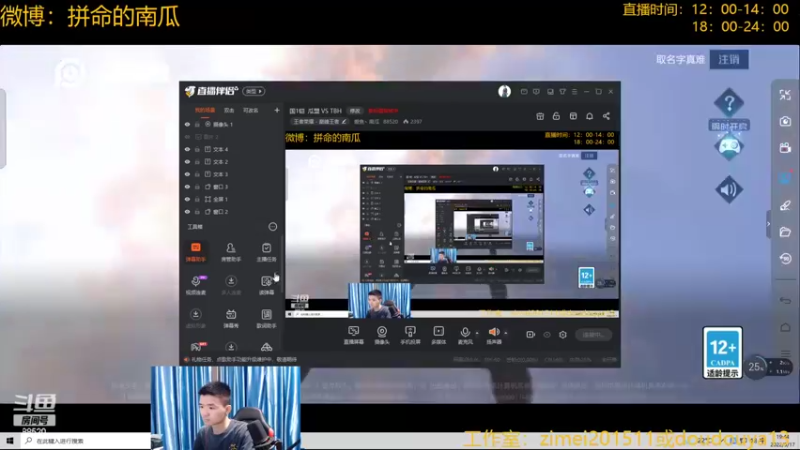
Task: Open the user avatar in 直播伴侣 title bar
Action: (504, 91)
